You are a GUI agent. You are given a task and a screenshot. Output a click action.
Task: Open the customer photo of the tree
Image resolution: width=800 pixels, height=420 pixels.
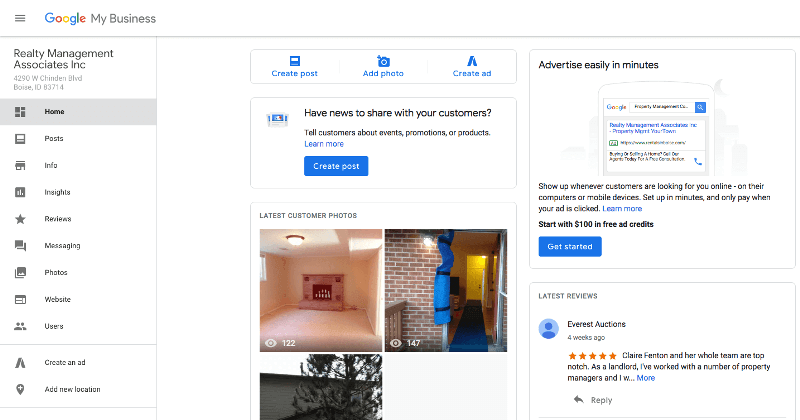321,387
